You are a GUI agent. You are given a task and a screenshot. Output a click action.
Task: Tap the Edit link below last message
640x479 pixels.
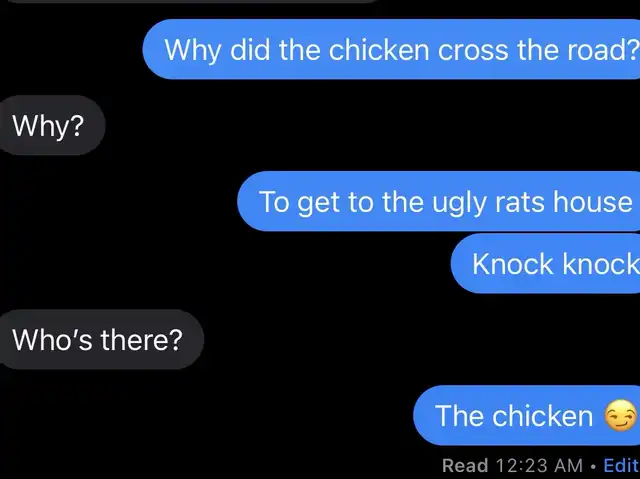click(621, 465)
